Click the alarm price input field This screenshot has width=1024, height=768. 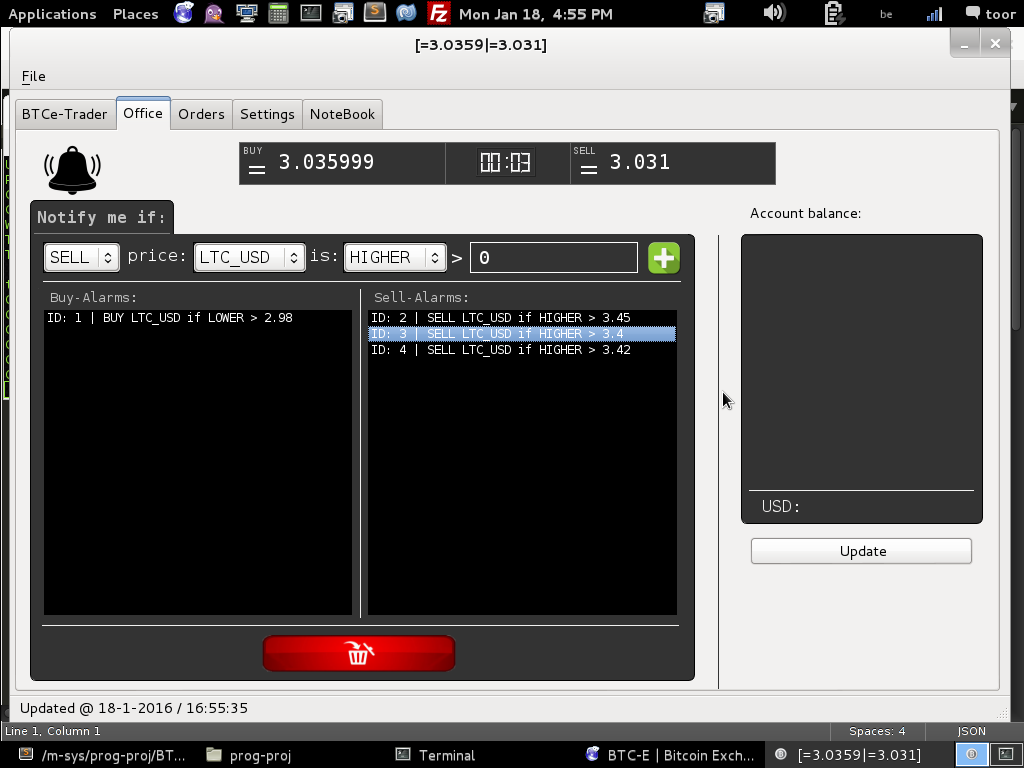point(554,257)
